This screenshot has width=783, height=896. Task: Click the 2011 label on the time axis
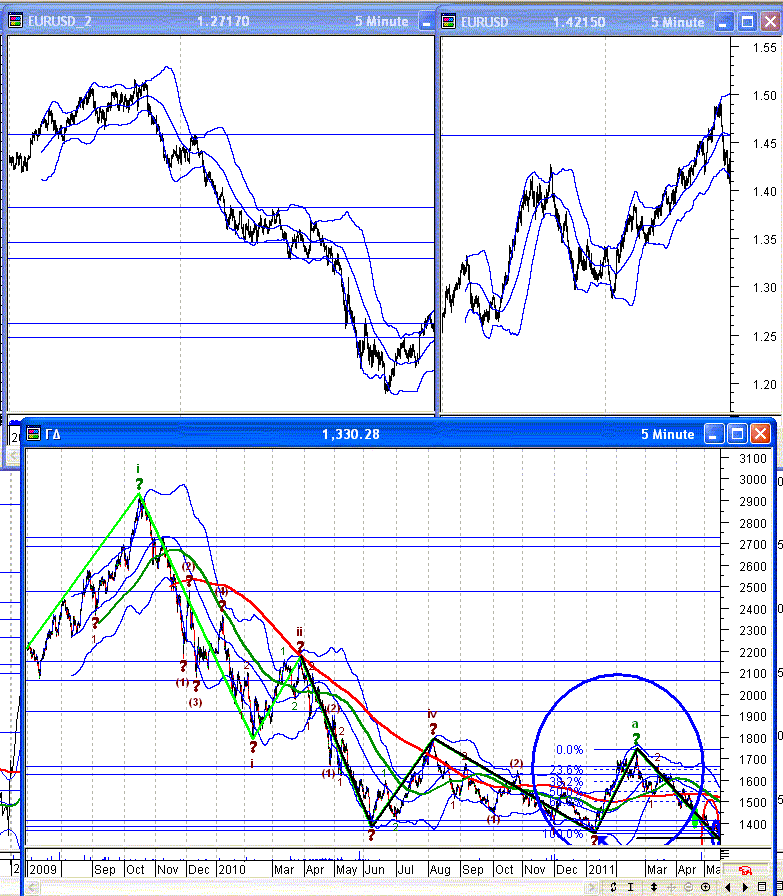[x=601, y=870]
